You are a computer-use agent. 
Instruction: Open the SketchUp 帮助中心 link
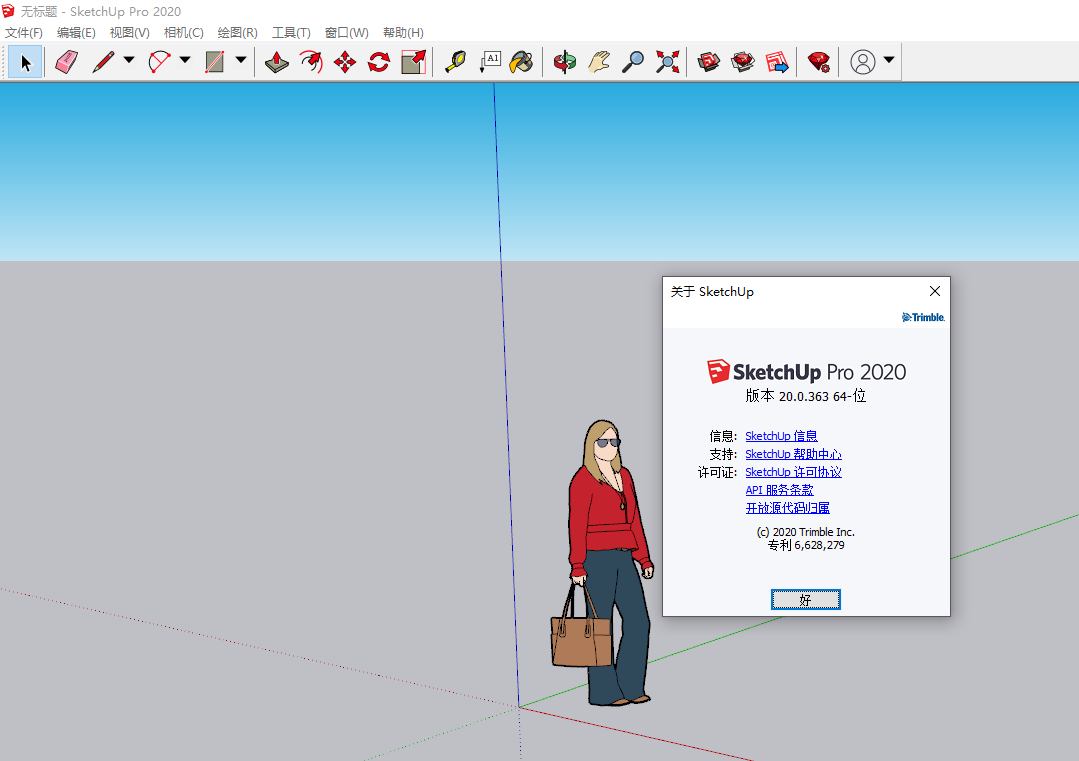793,454
